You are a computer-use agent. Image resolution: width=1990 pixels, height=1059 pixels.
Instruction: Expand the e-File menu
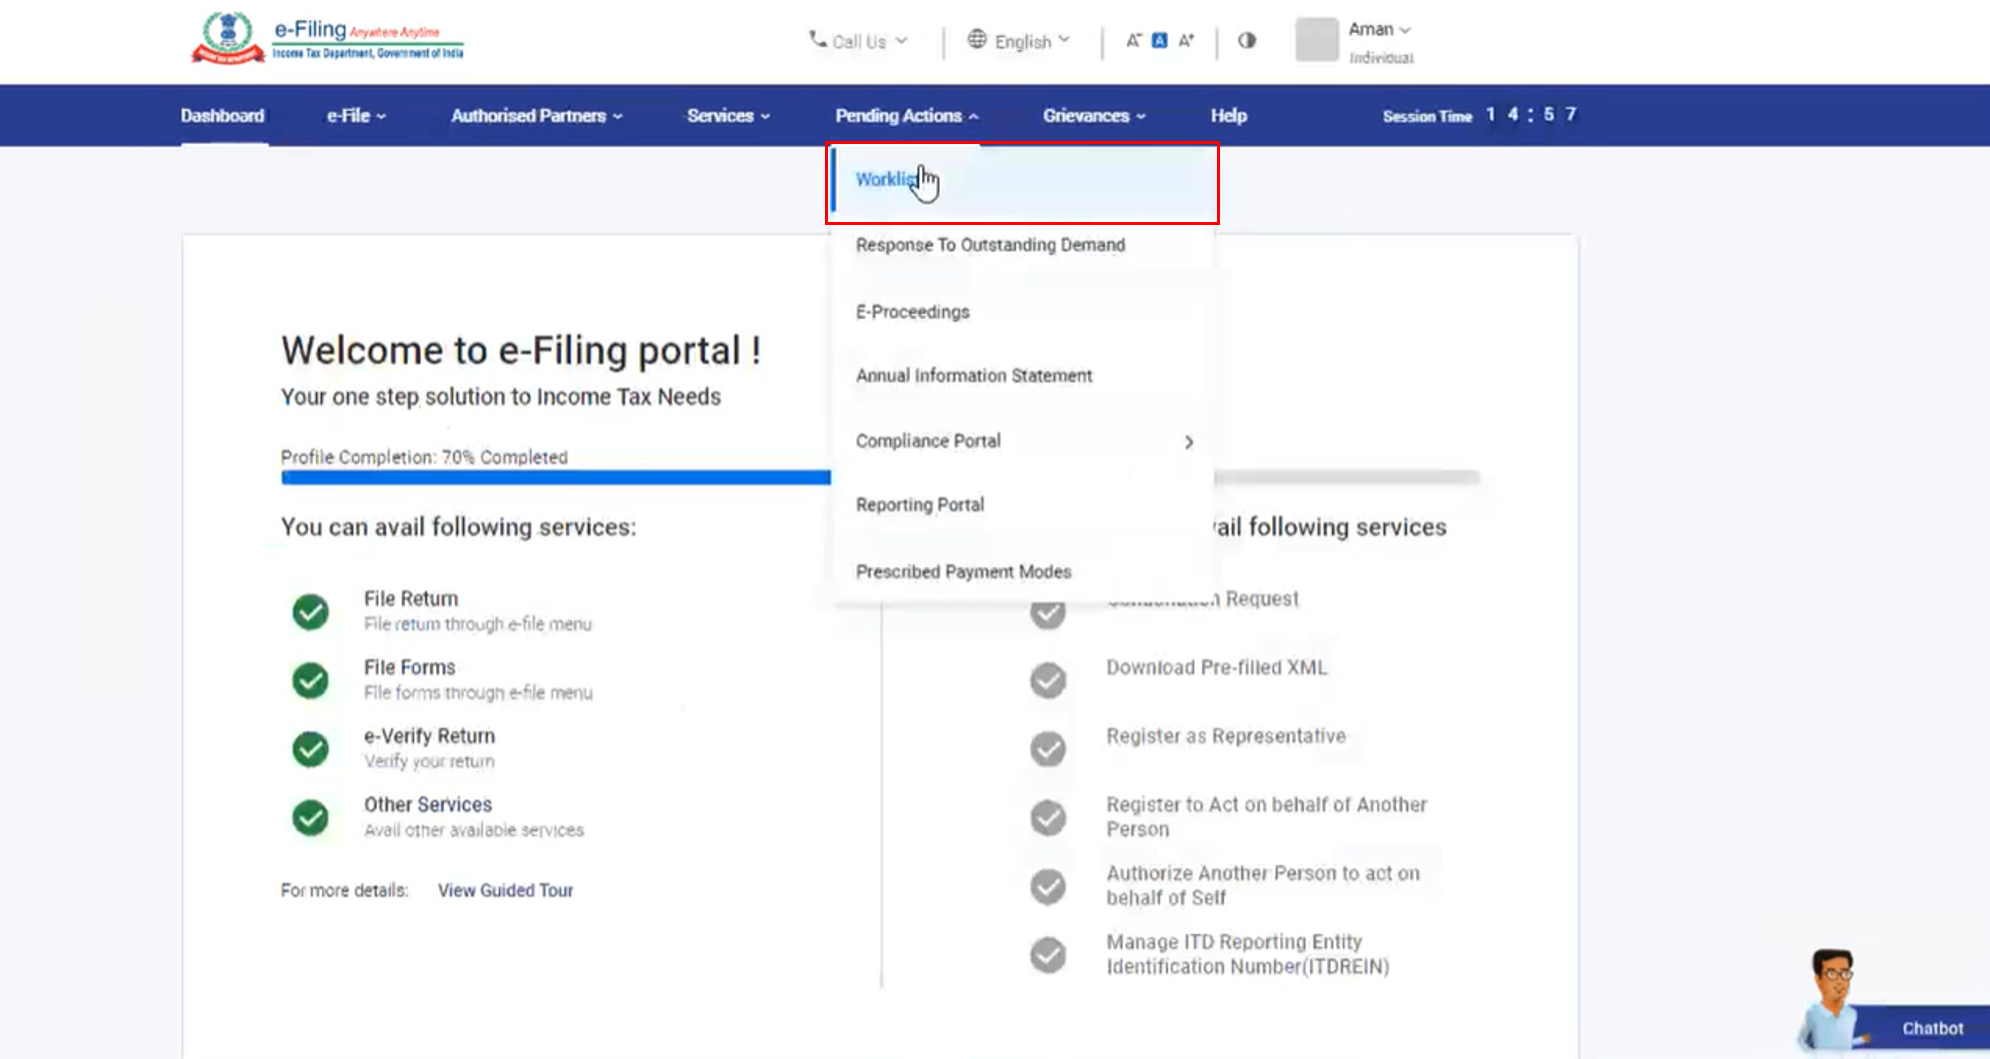coord(356,116)
